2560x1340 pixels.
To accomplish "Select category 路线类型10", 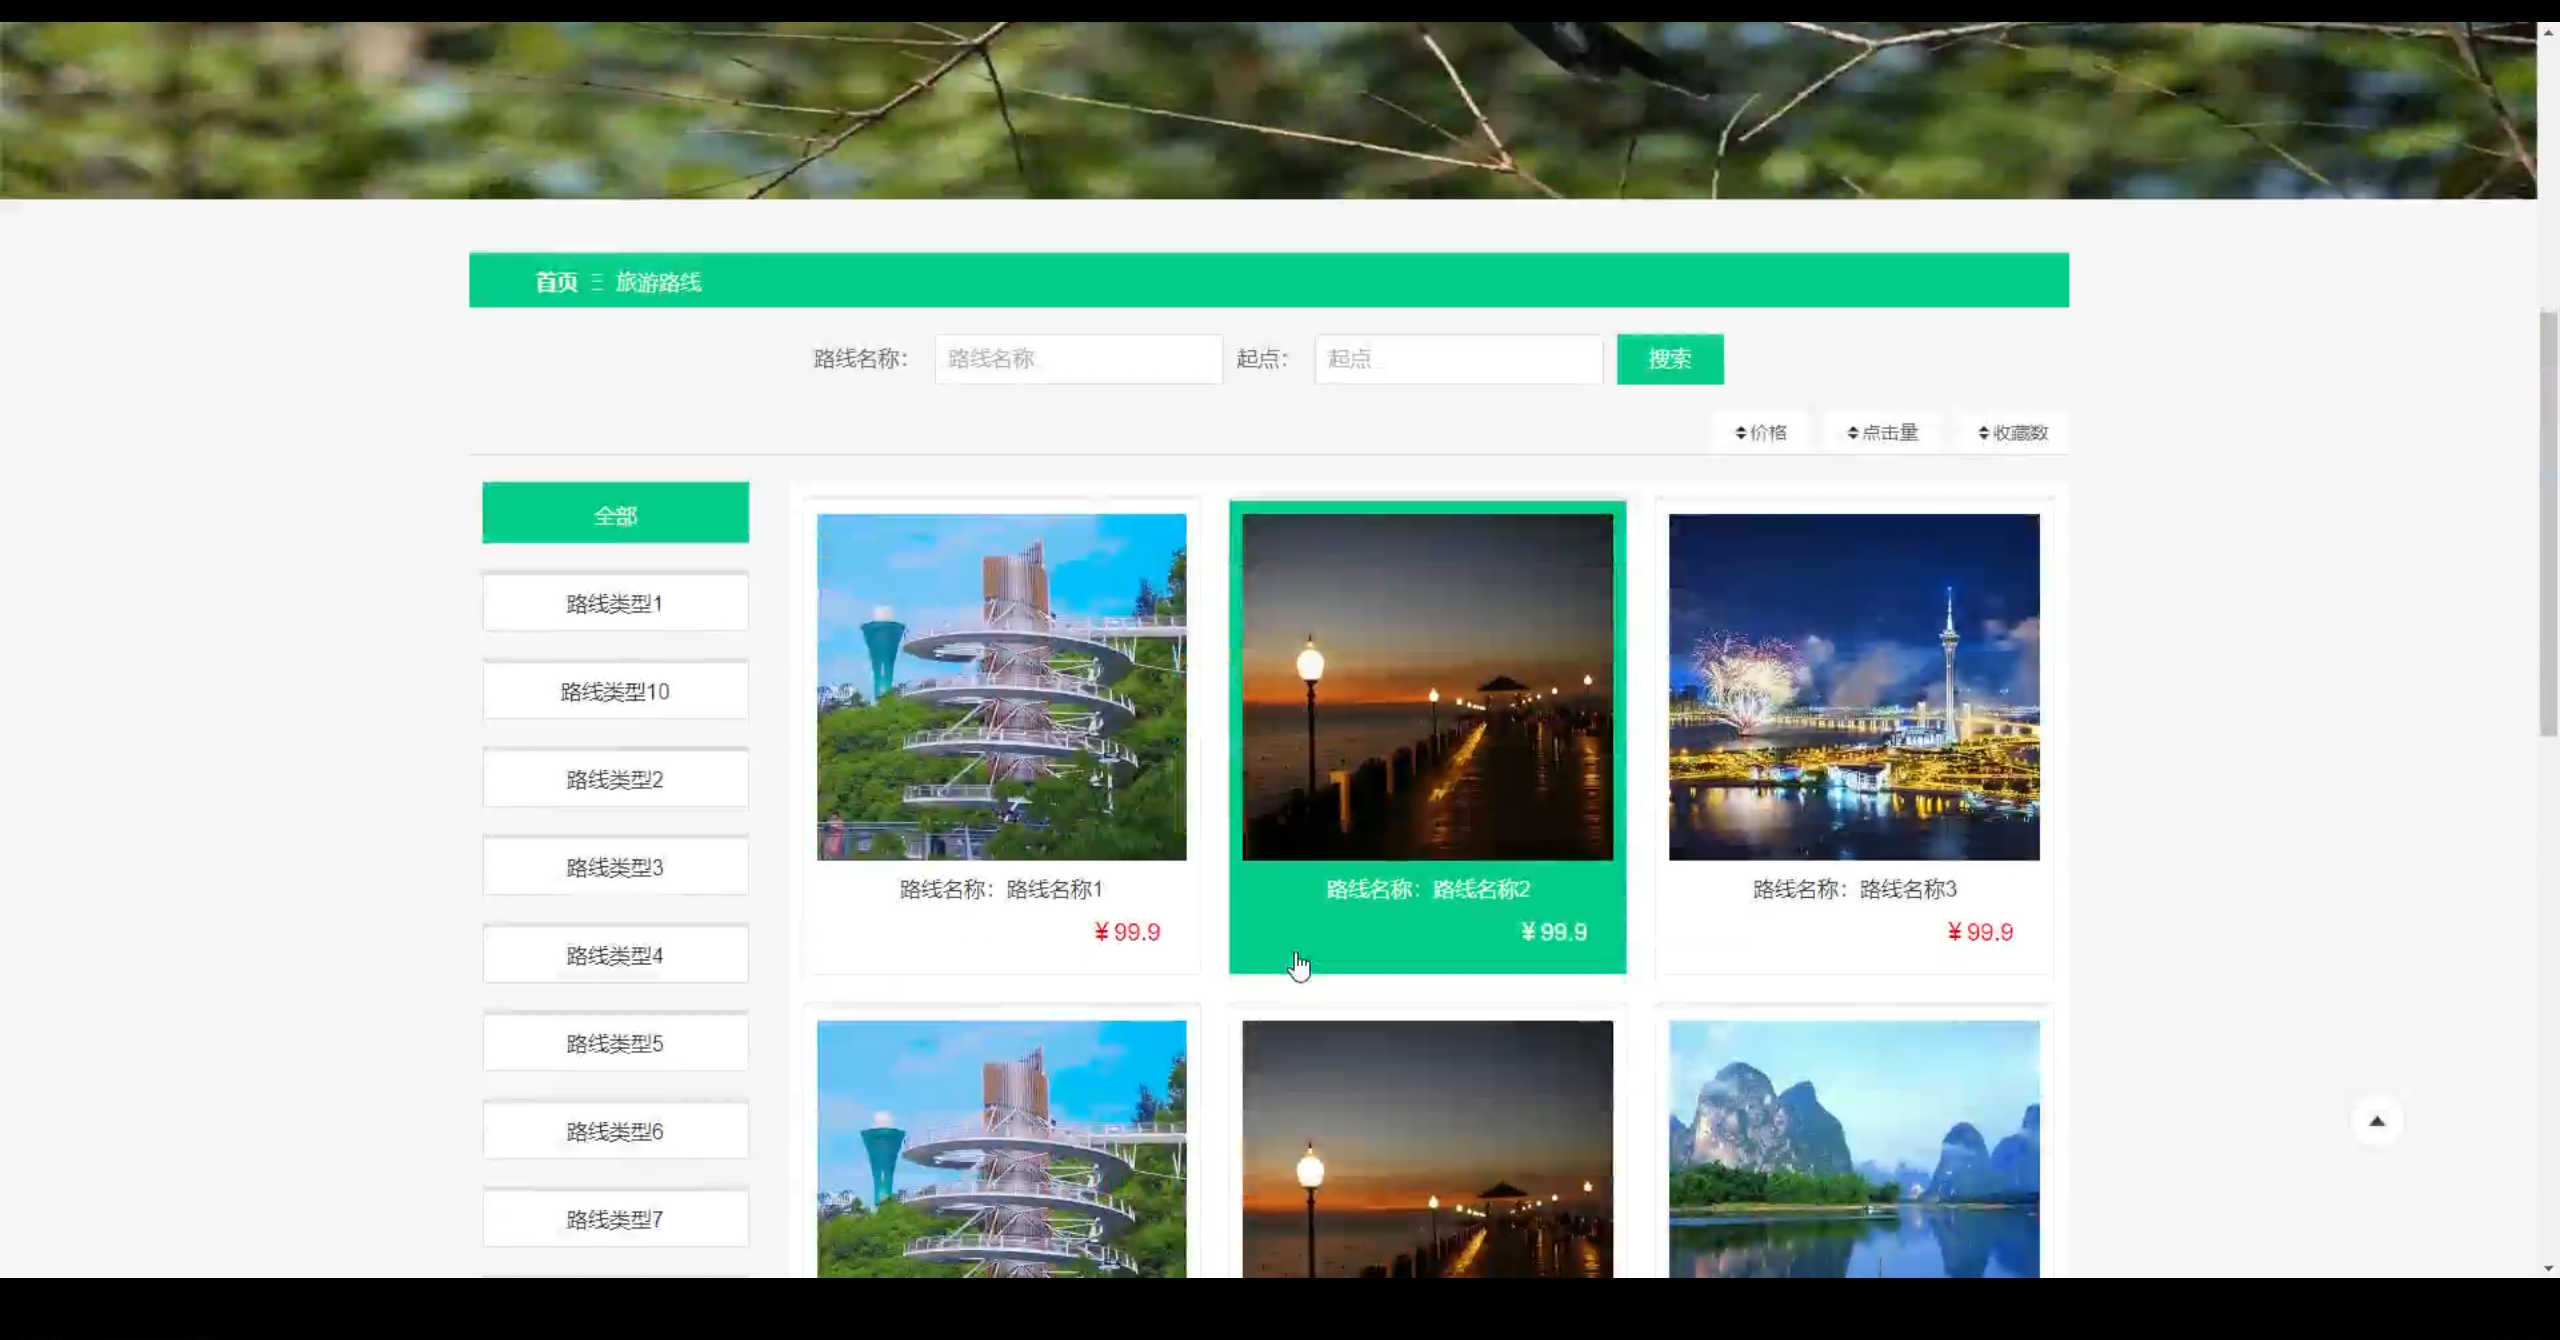I will pyautogui.click(x=615, y=690).
